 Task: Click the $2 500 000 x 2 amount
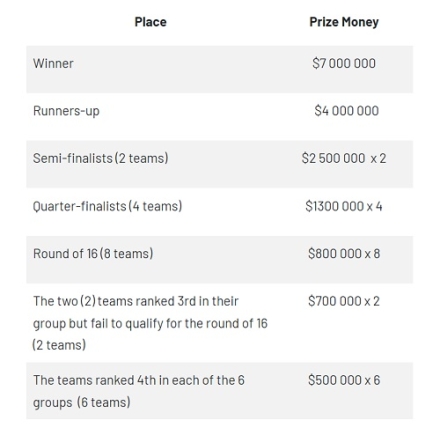tap(344, 158)
